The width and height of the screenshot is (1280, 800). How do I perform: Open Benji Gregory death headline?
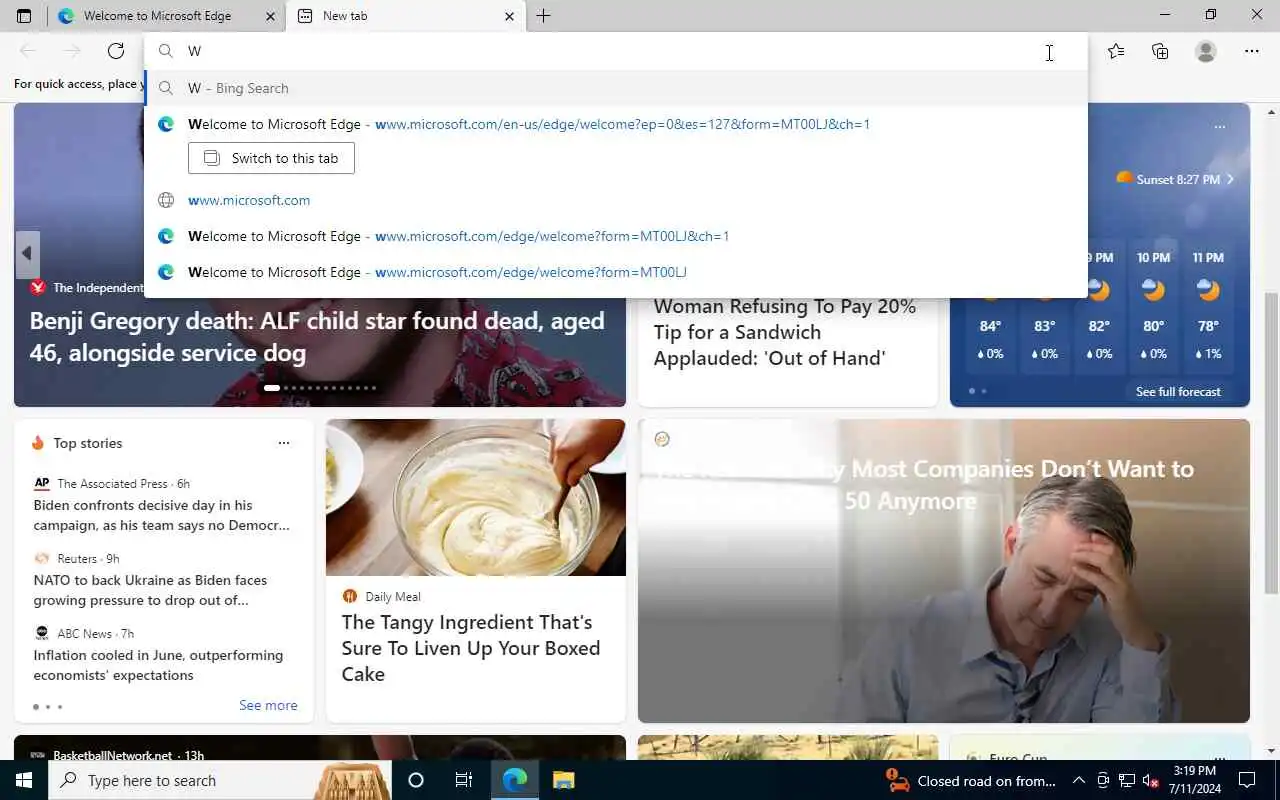[x=317, y=336]
